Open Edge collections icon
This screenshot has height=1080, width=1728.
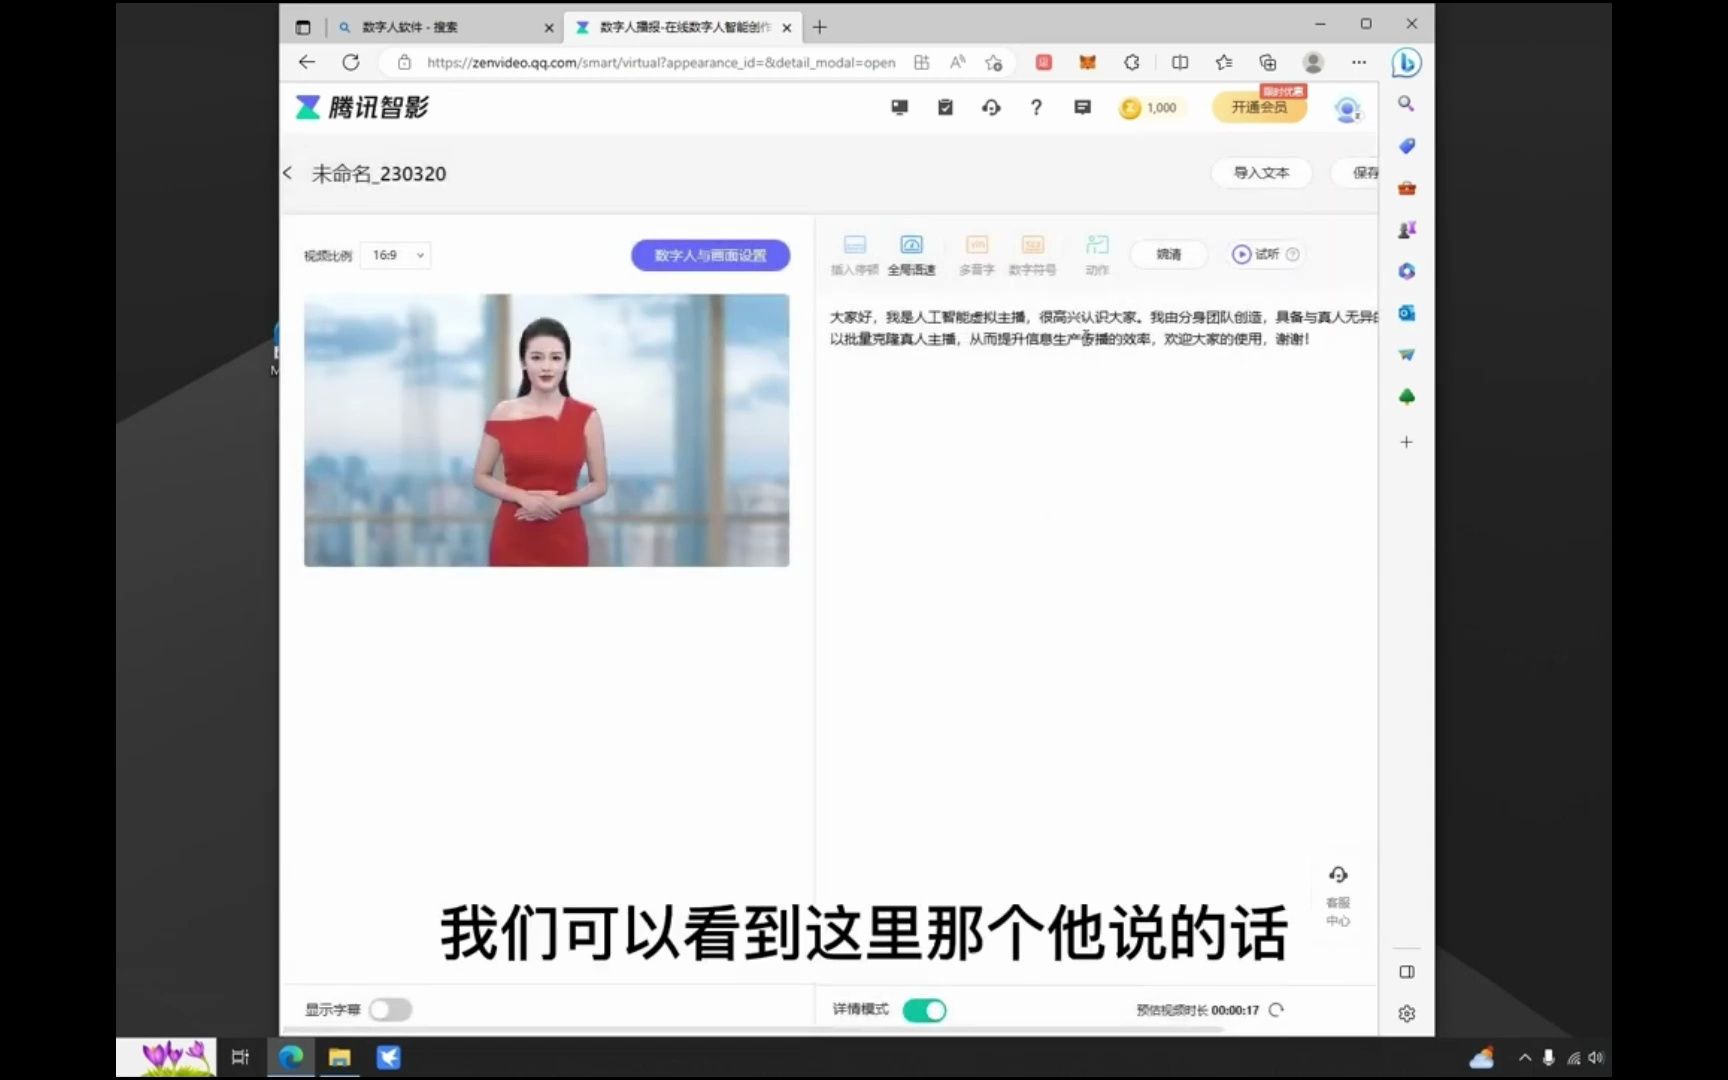point(1268,62)
